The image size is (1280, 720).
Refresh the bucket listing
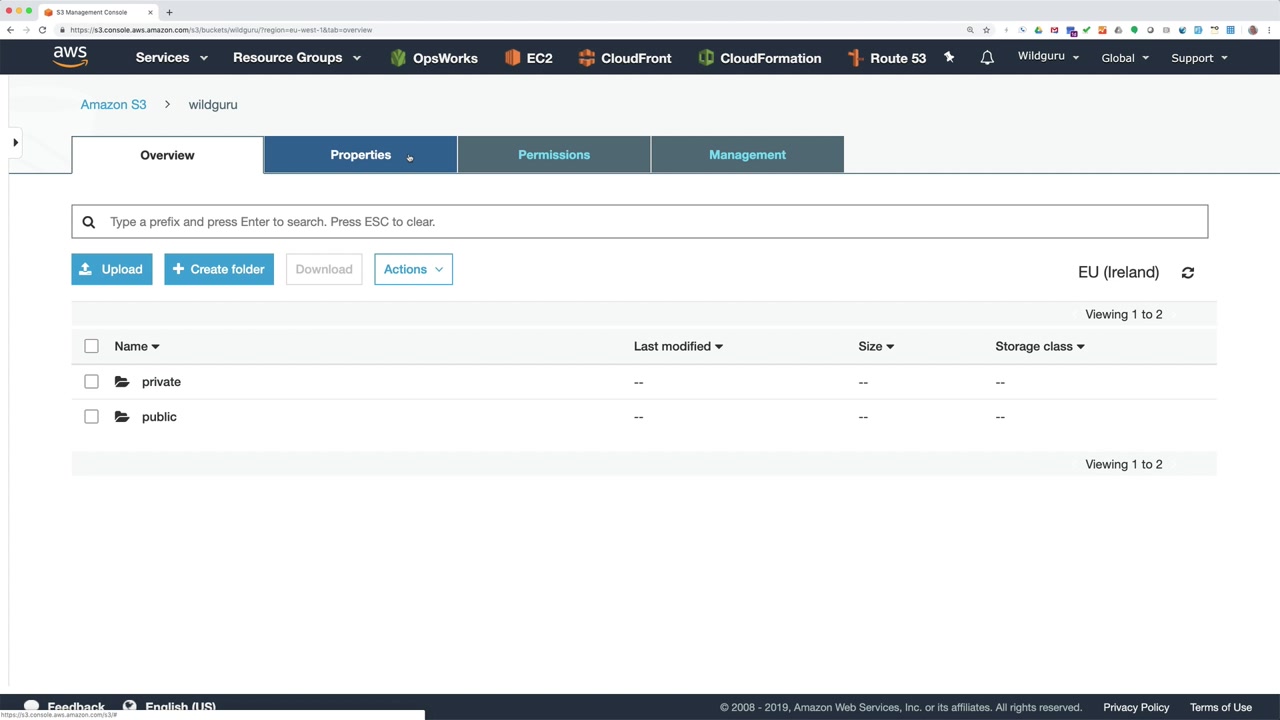tap(1188, 272)
